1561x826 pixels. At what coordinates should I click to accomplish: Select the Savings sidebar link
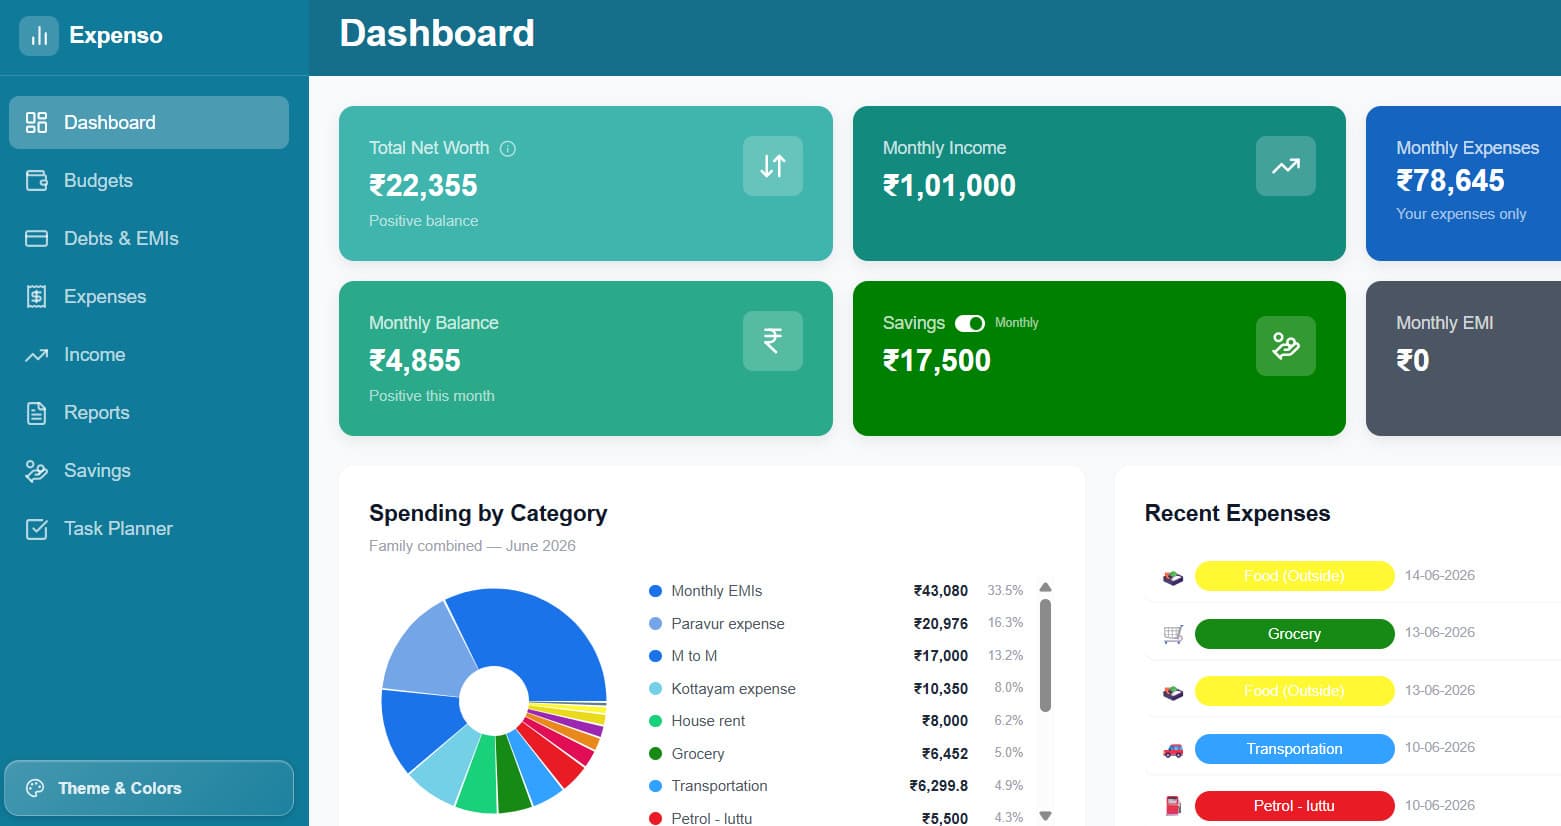(x=149, y=470)
